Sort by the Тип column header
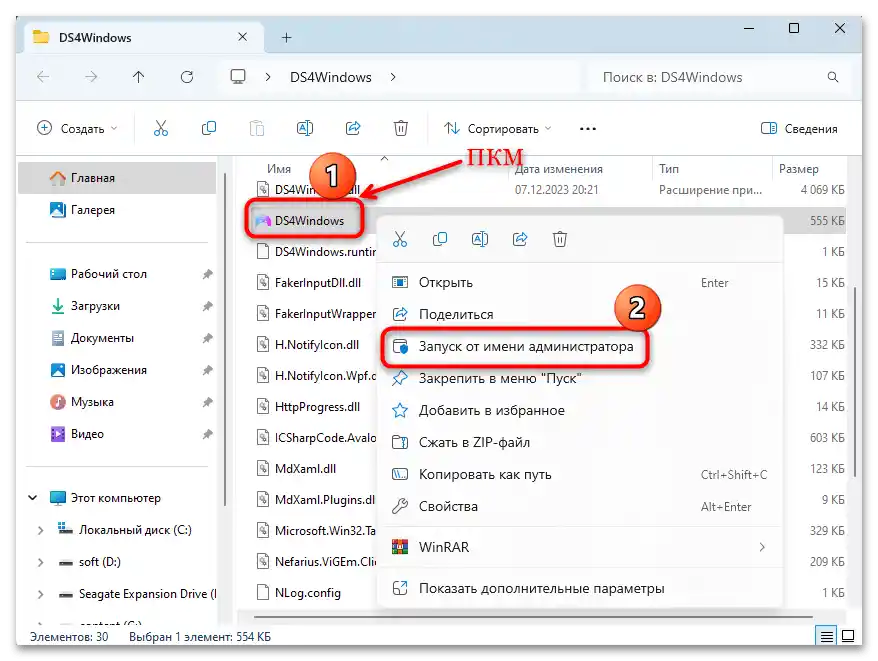Viewport: 878px width, 661px height. point(669,169)
